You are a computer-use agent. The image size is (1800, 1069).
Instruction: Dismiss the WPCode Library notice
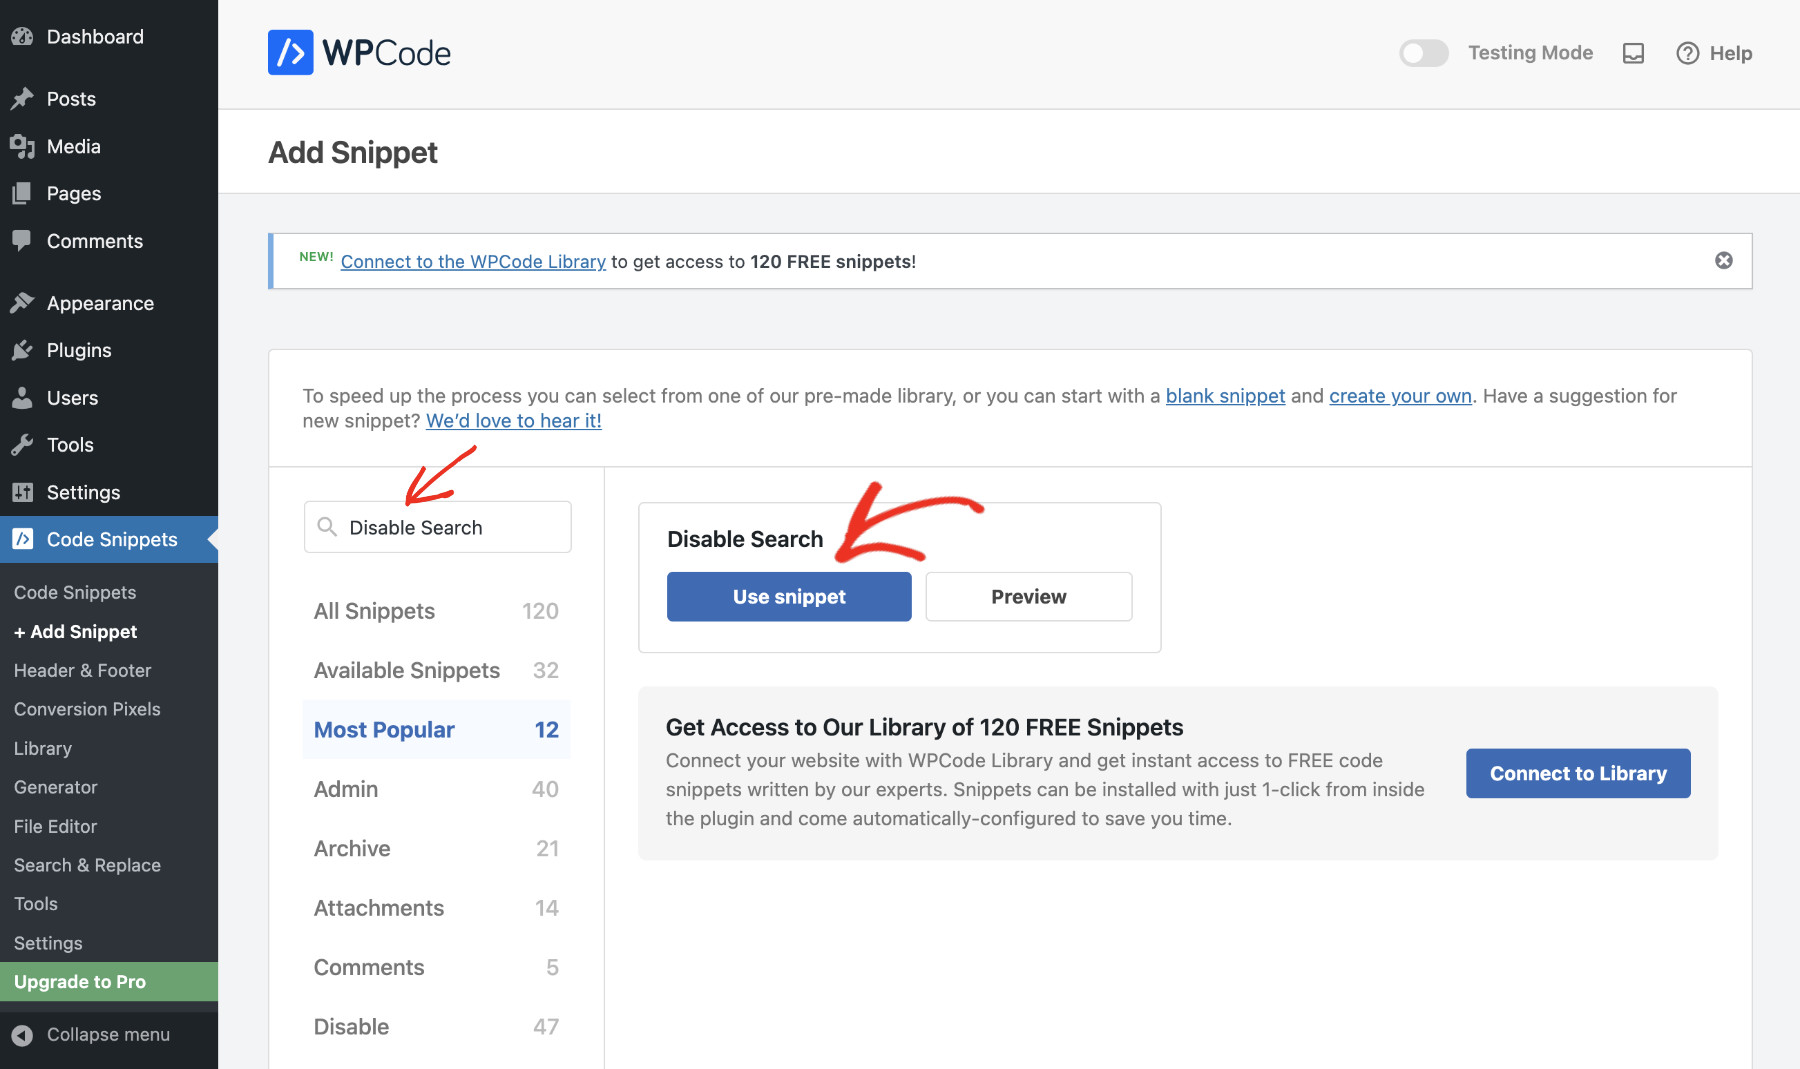pos(1724,260)
